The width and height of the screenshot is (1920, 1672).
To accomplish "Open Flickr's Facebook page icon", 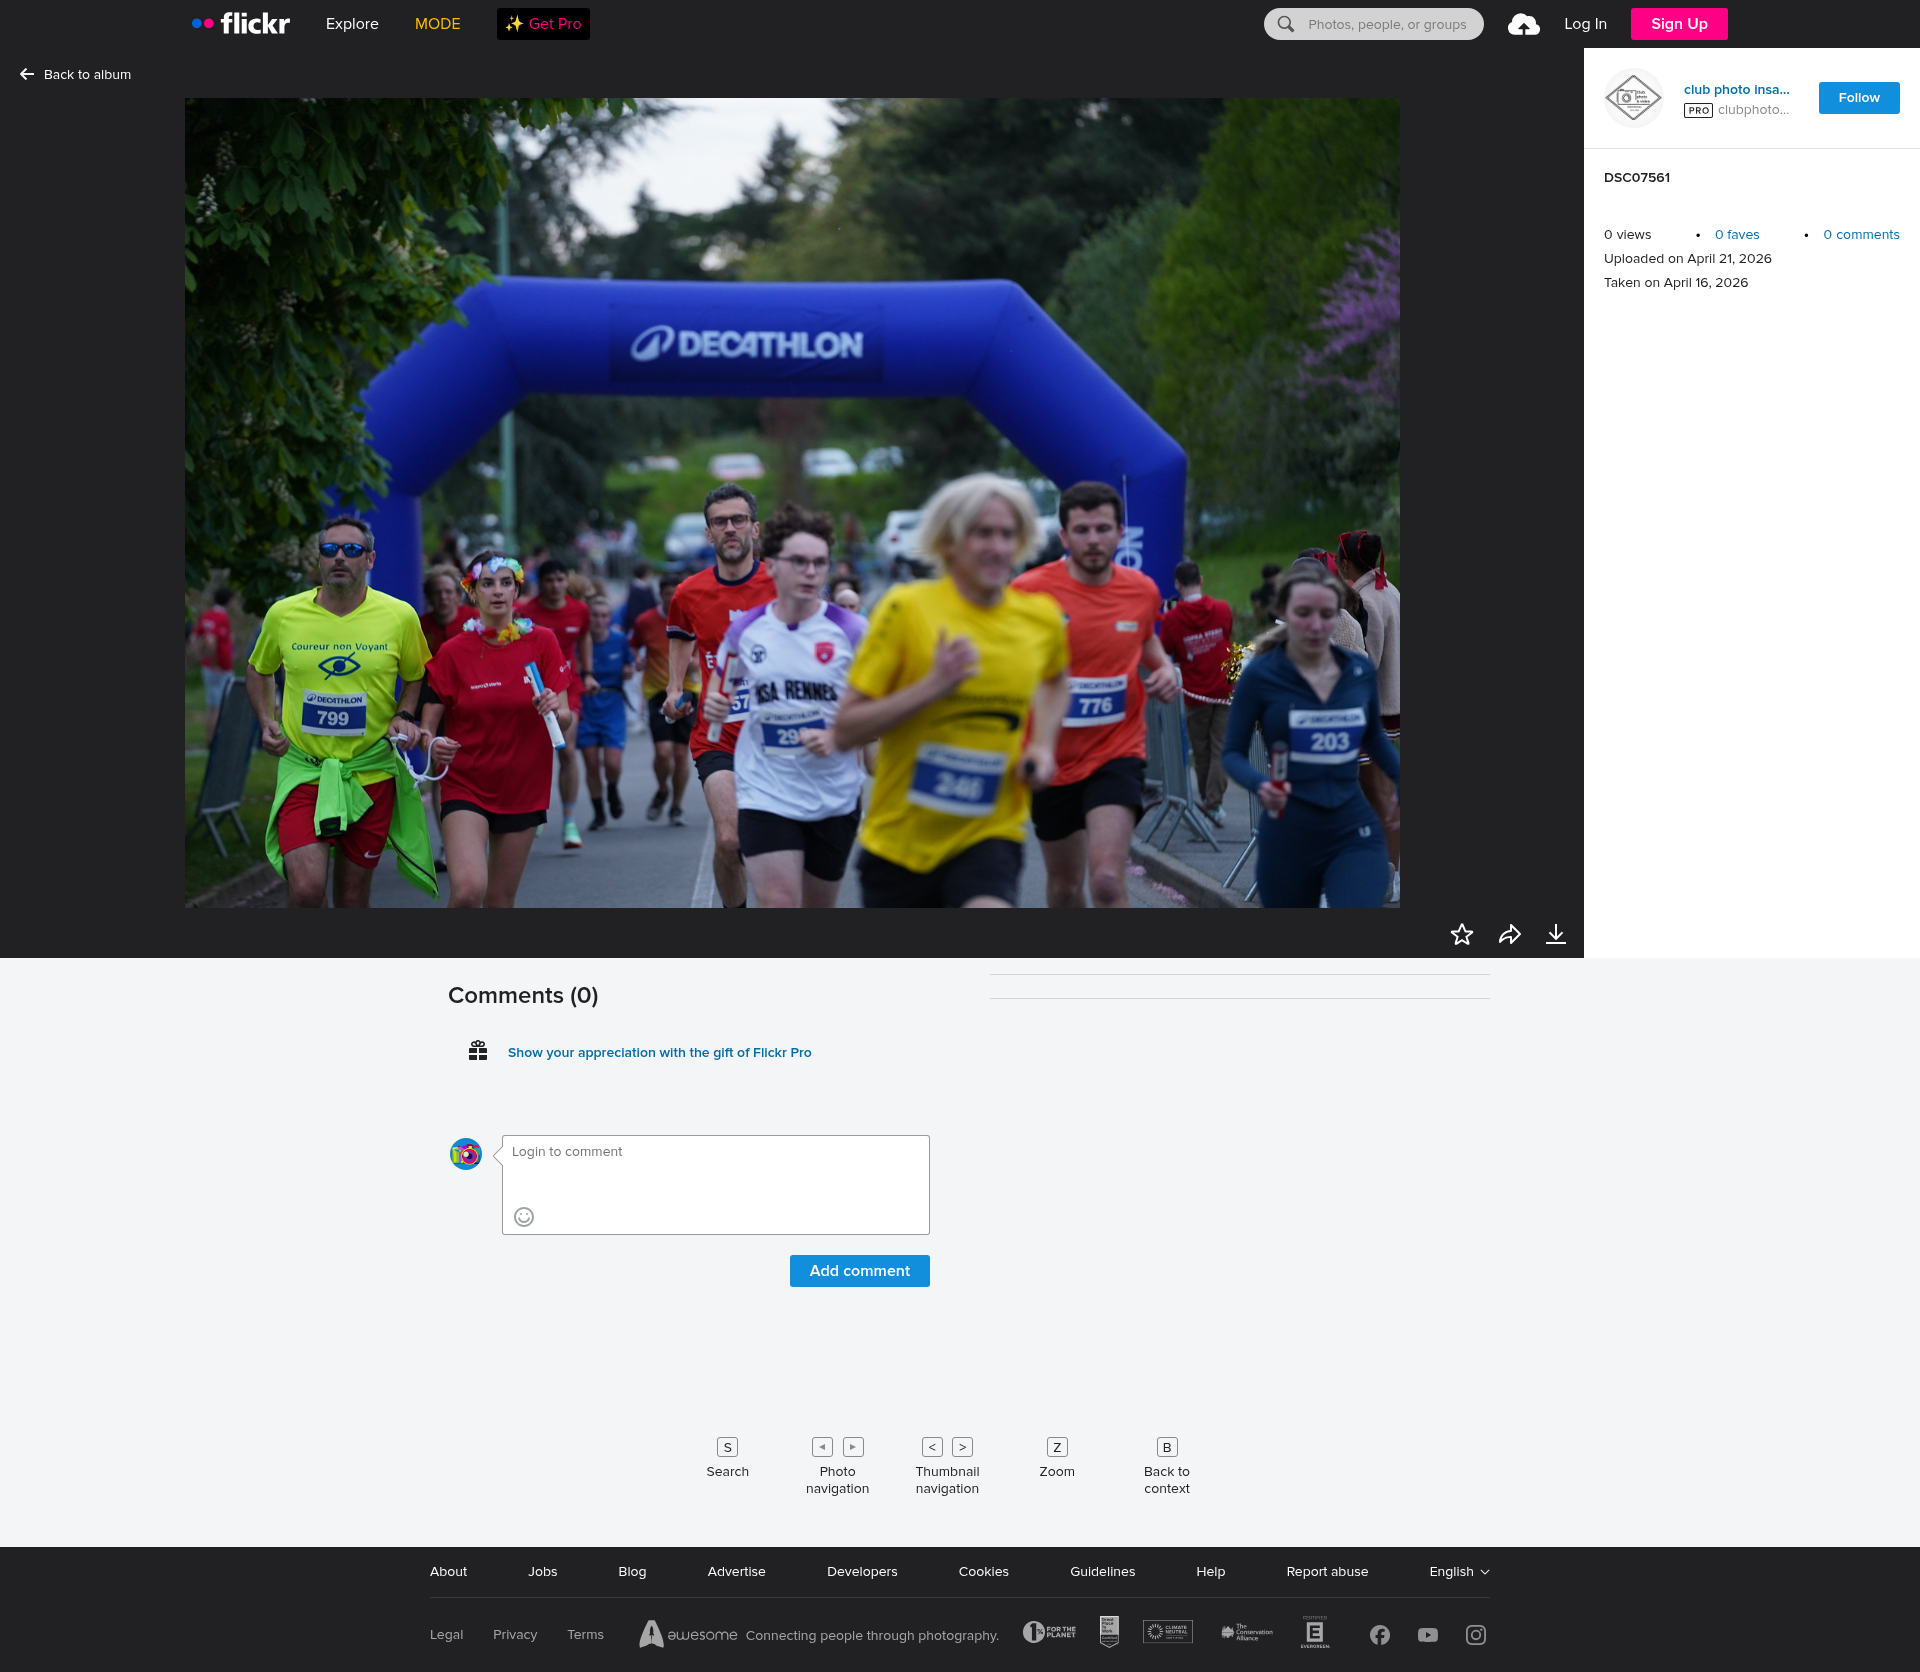I will [x=1380, y=1635].
